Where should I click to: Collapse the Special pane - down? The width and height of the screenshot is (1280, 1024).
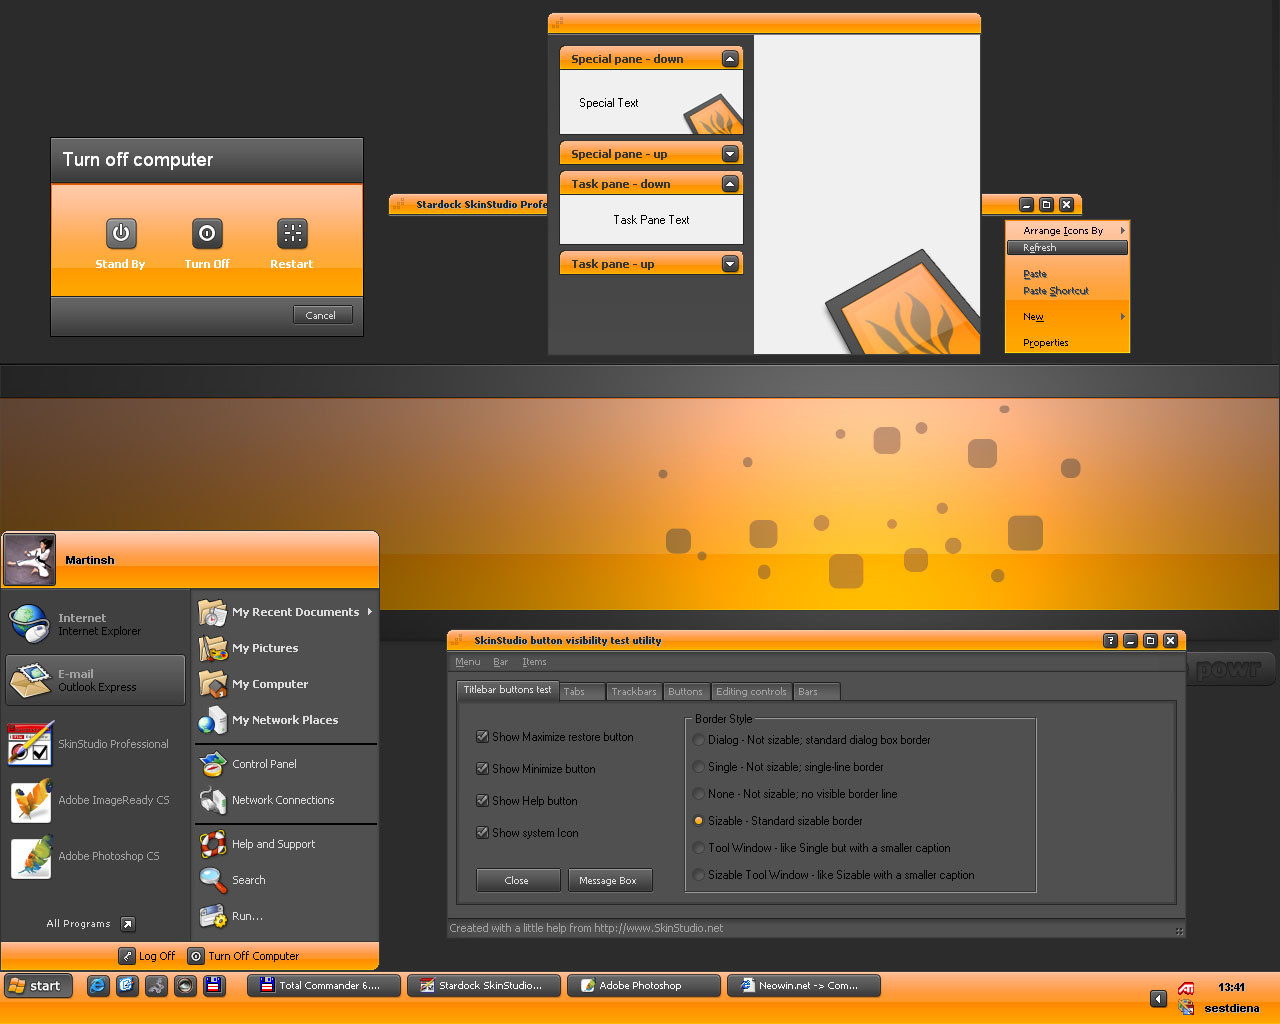[730, 59]
